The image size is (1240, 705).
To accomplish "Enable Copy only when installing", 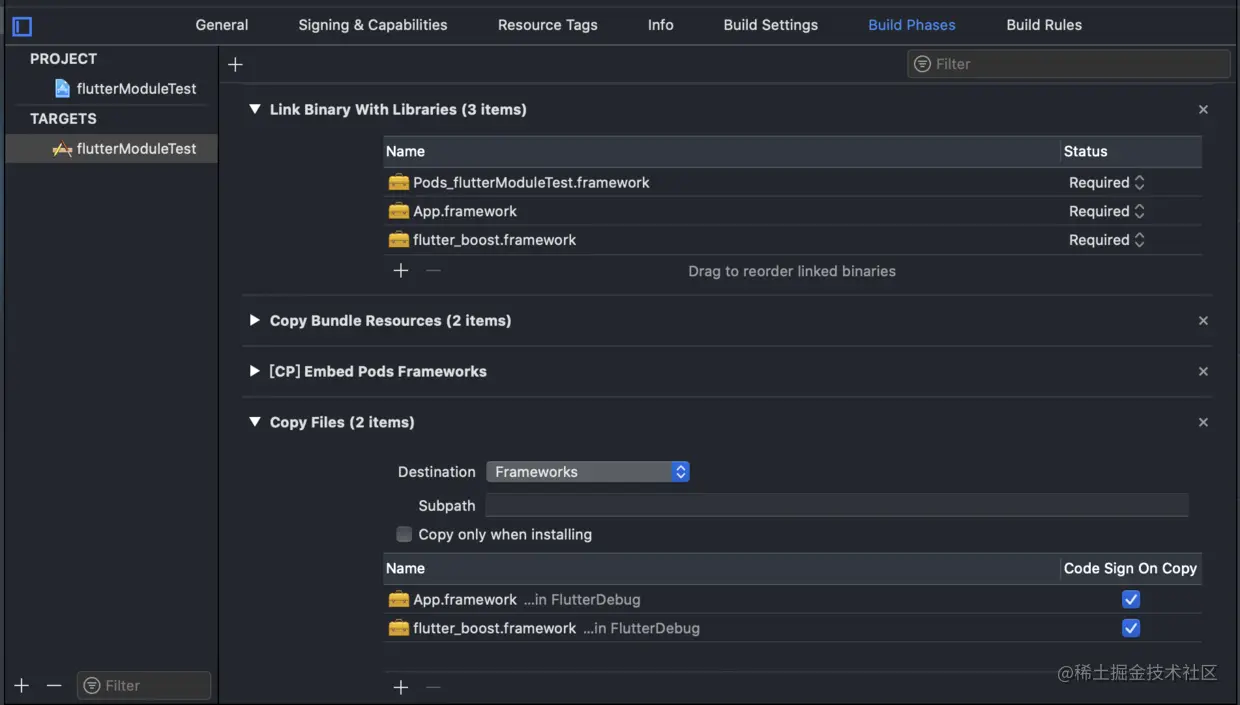I will click(404, 535).
